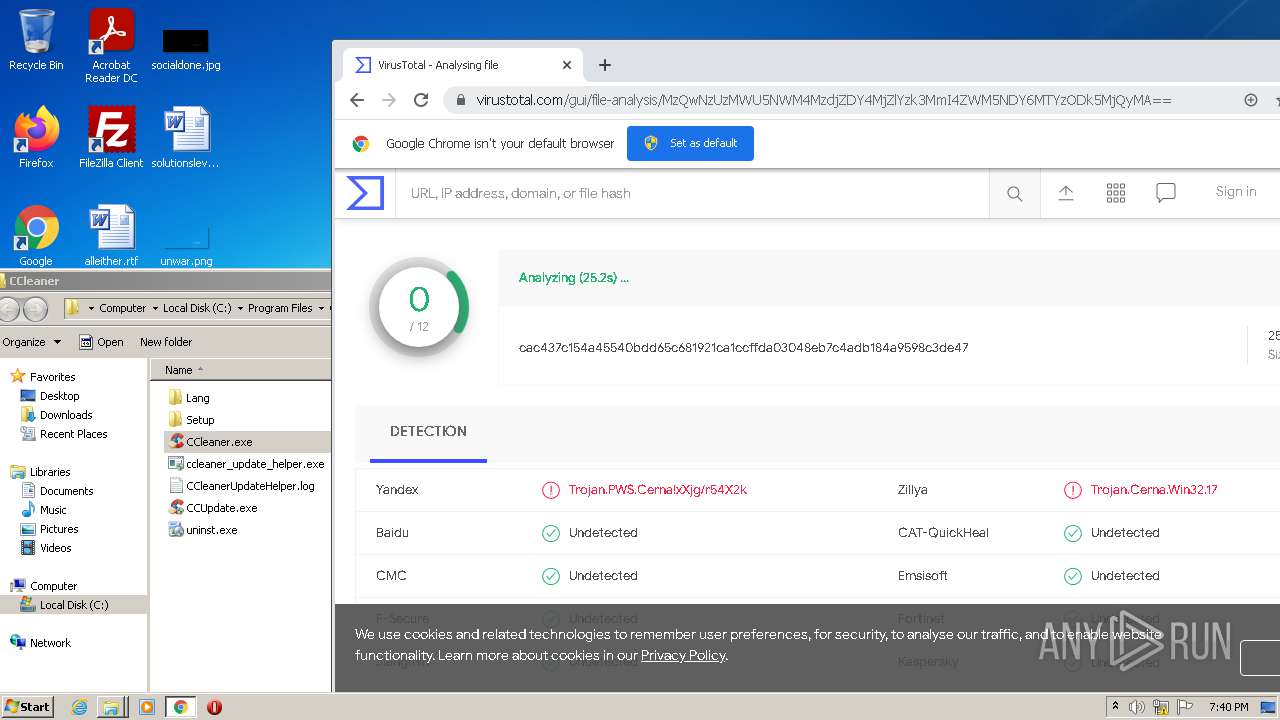The height and width of the screenshot is (720, 1280).
Task: Expand Computer breadcrumb arrow
Action: pos(154,308)
